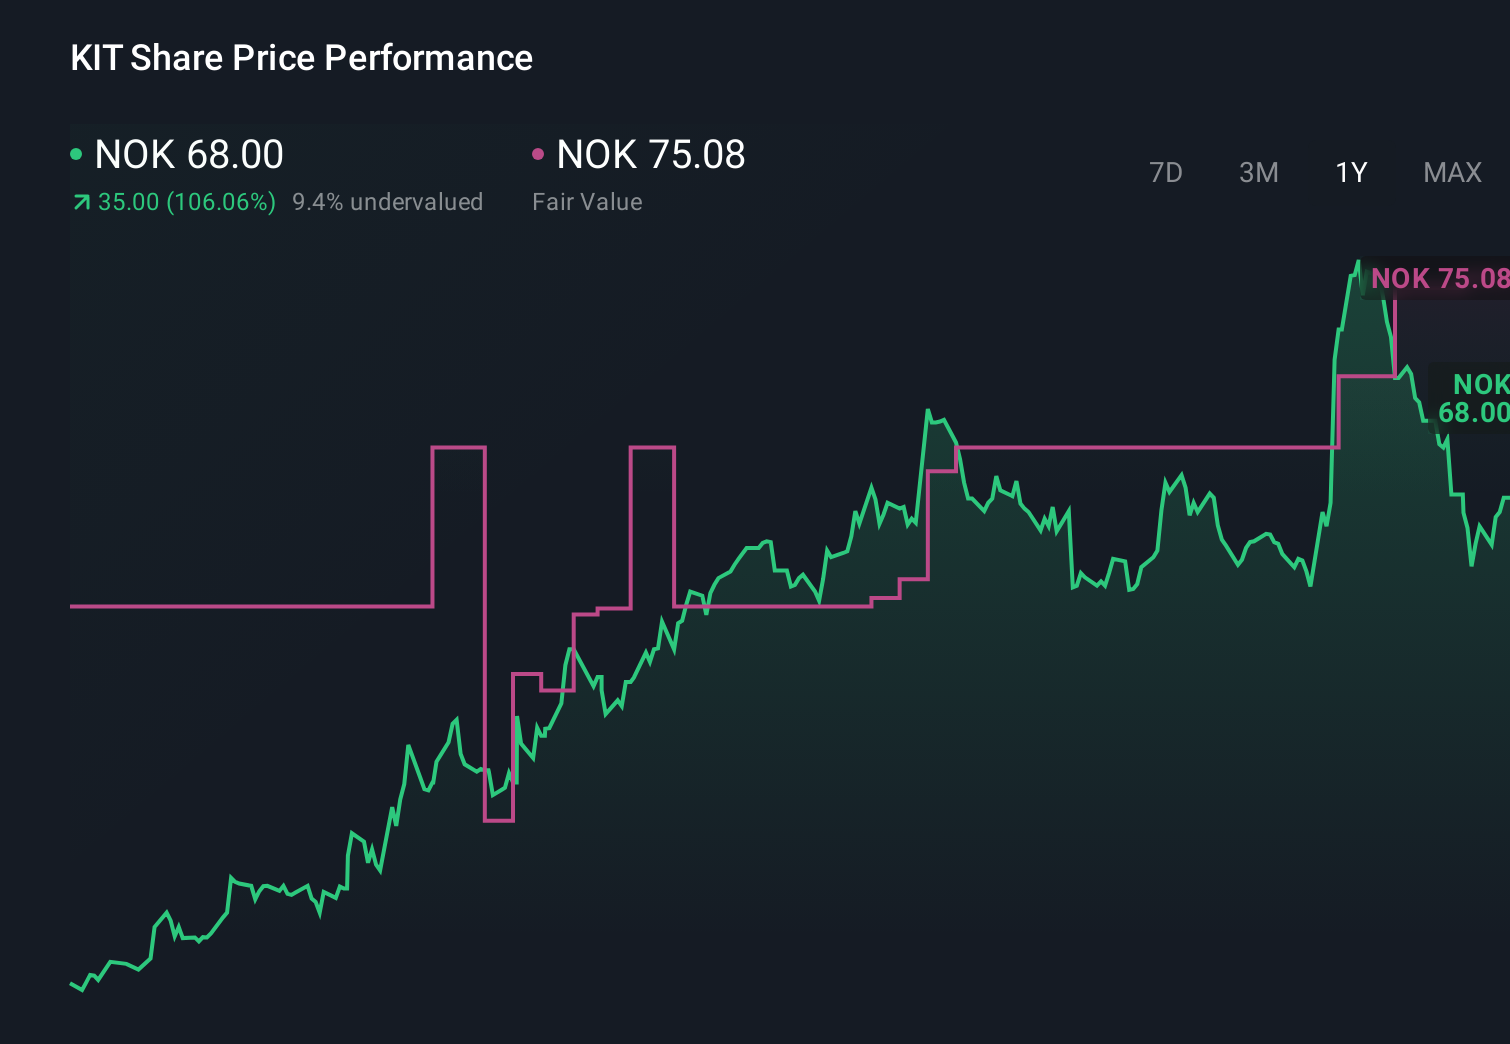Viewport: 1510px width, 1044px height.
Task: Click the green share price dot indicator
Action: coord(77,153)
